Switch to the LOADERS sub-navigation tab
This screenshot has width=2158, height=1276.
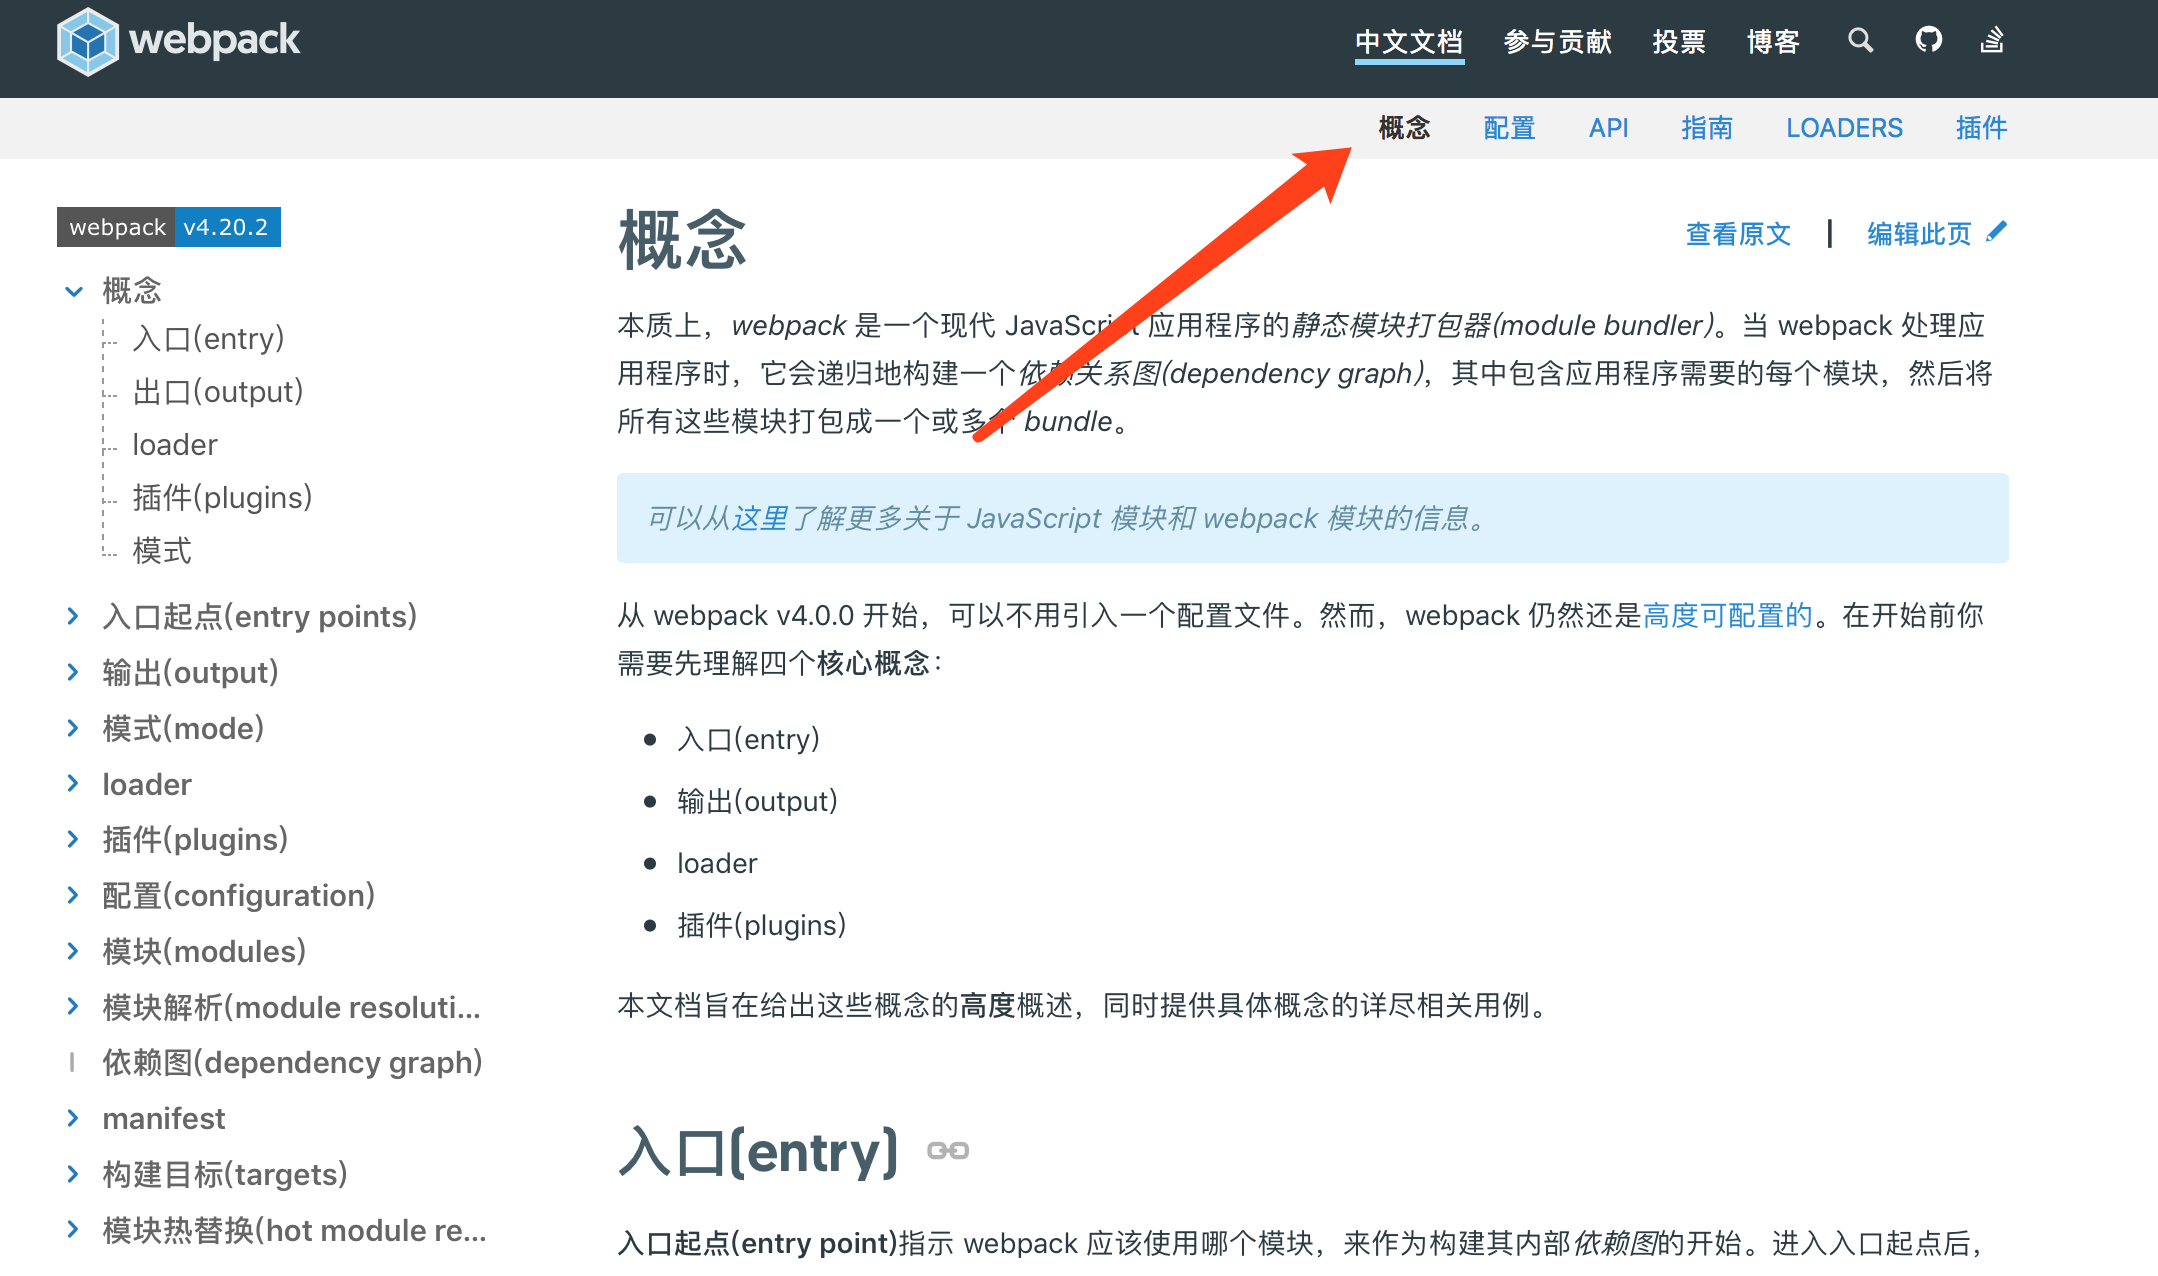pyautogui.click(x=1844, y=128)
